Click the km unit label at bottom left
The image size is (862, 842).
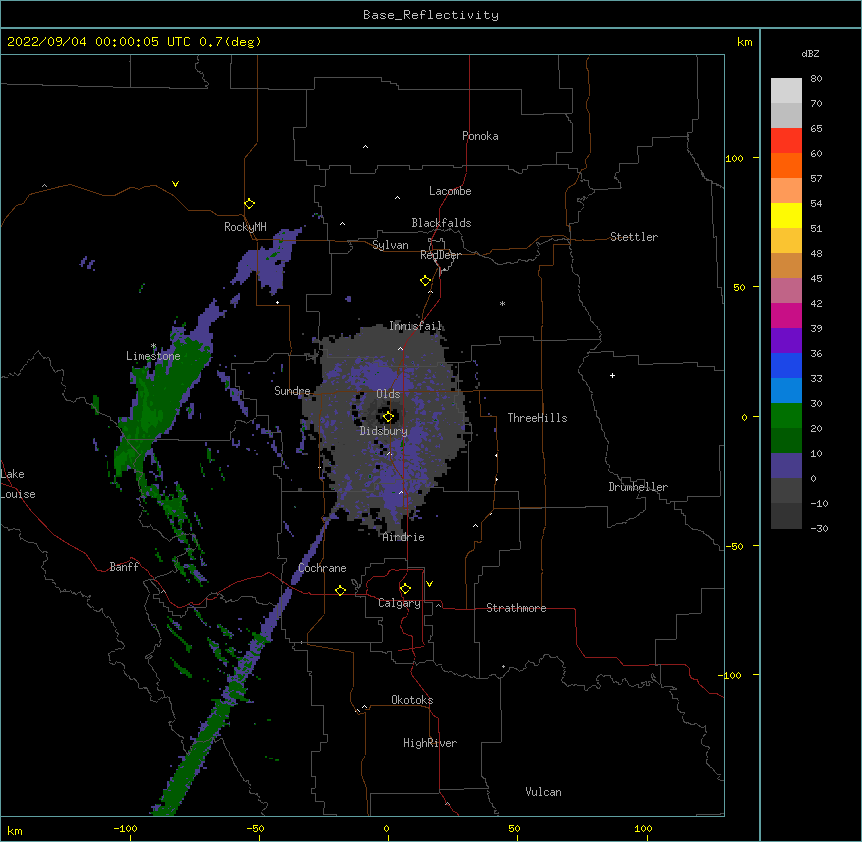14,830
